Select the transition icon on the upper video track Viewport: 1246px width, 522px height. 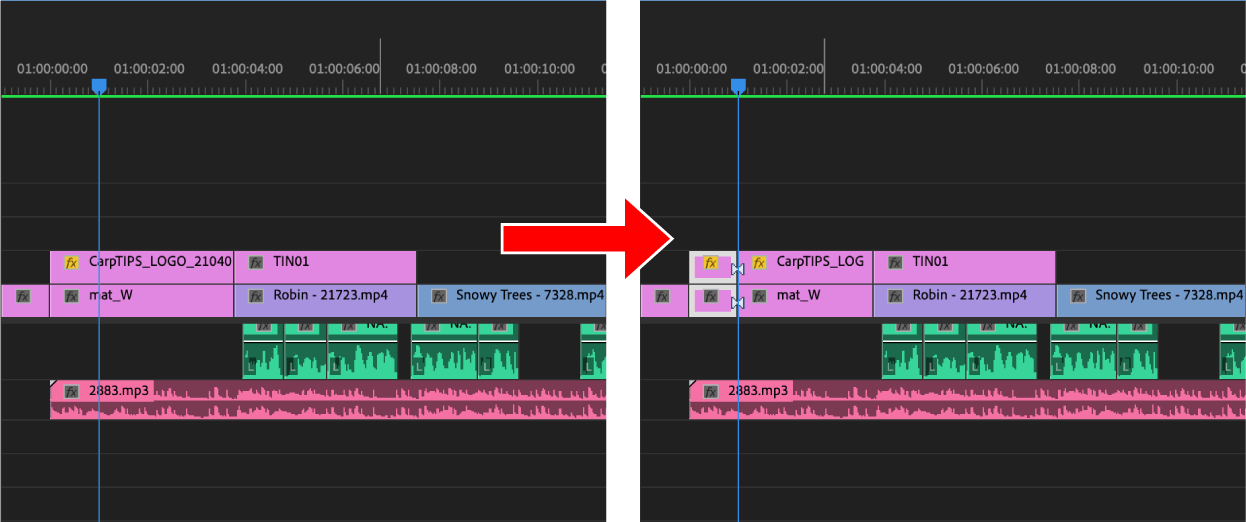(738, 269)
